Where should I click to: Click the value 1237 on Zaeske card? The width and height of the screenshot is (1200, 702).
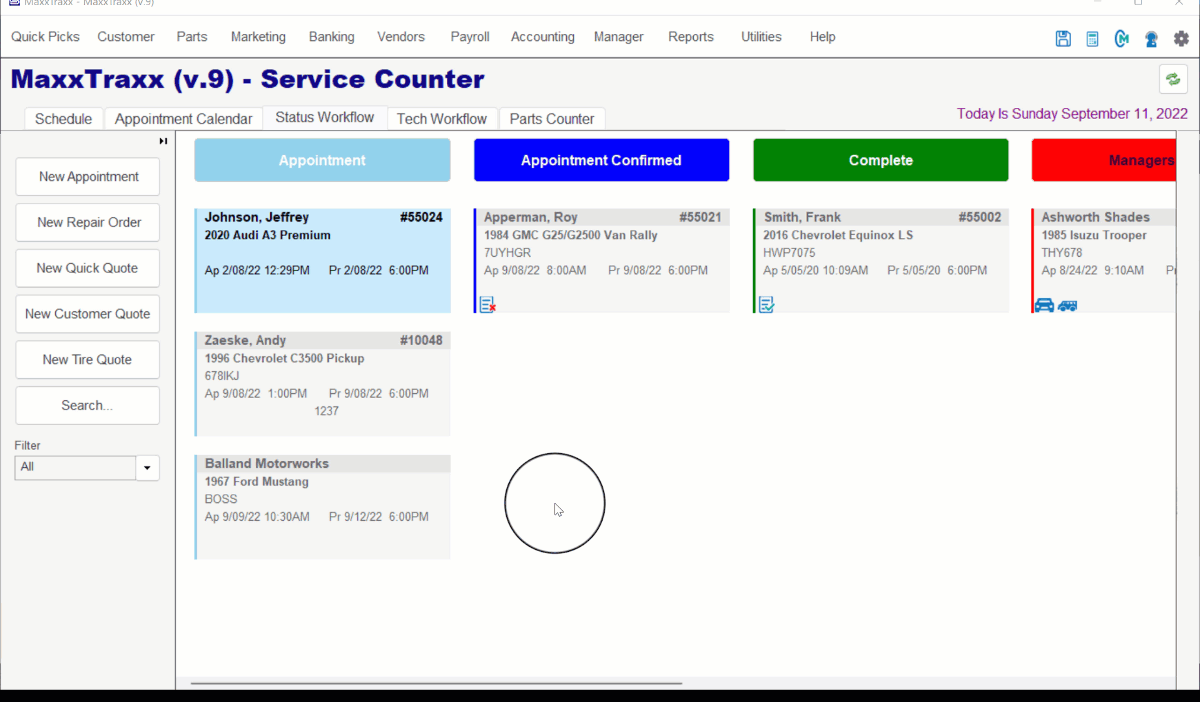click(x=327, y=411)
